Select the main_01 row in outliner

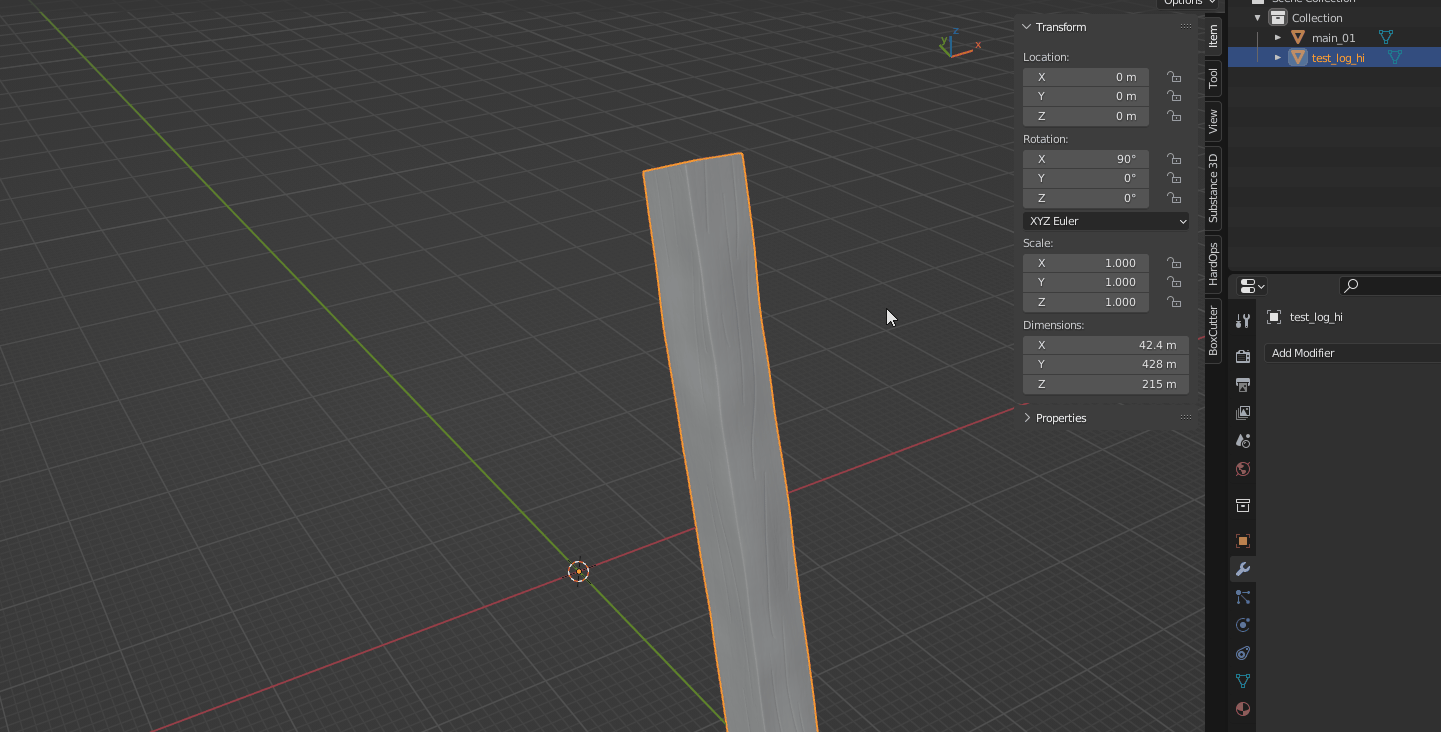pos(1334,37)
